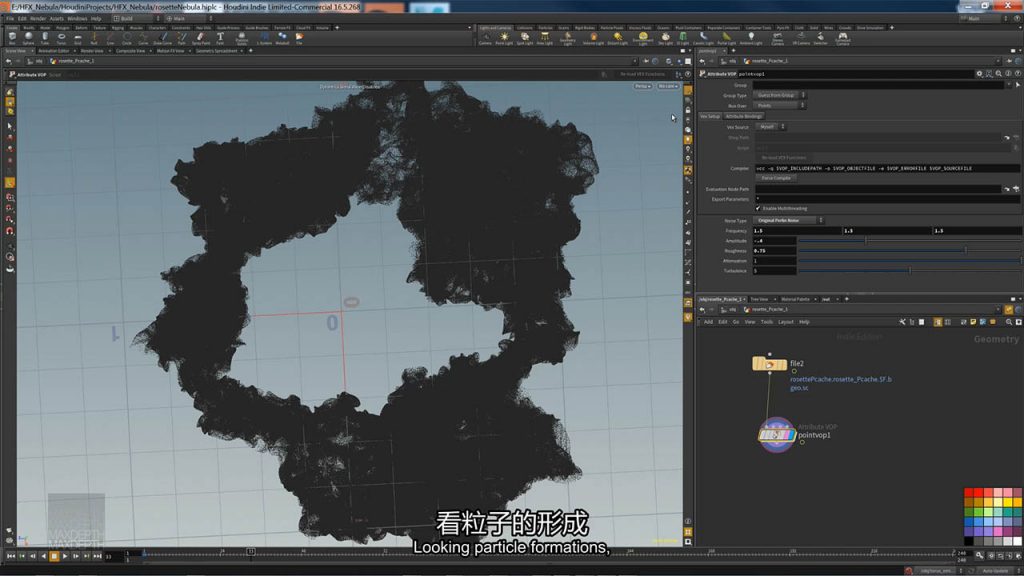Open the Run Over dropdown
Image resolution: width=1024 pixels, height=576 pixels.
tap(780, 105)
